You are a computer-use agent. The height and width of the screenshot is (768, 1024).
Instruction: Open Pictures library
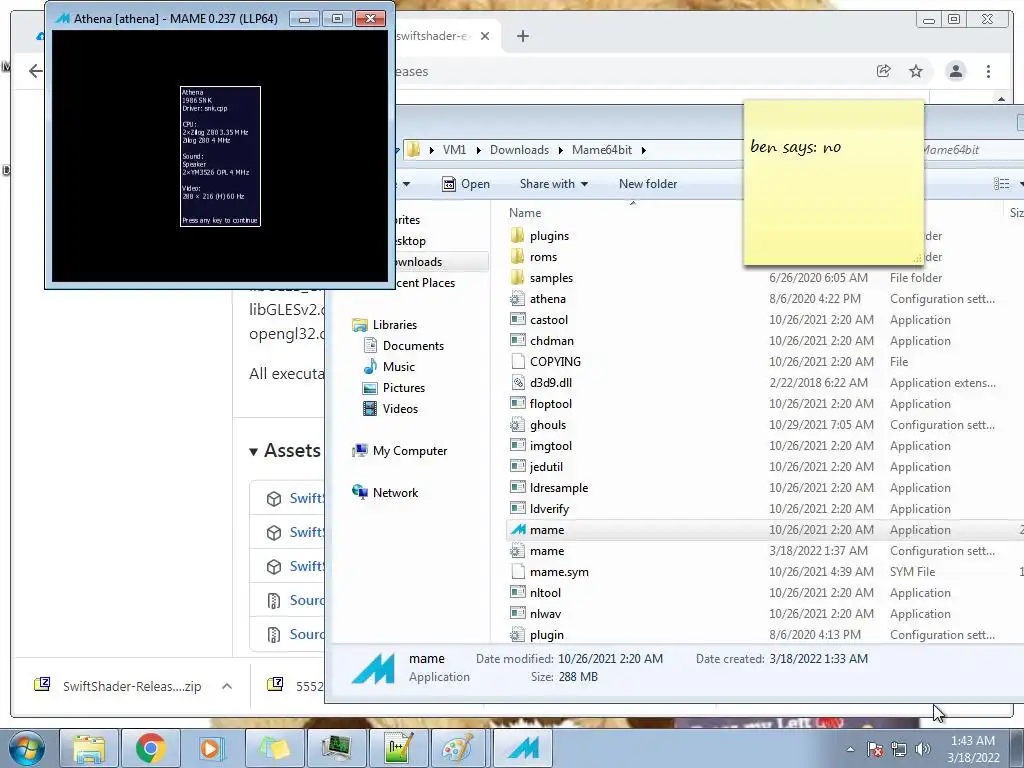(404, 387)
